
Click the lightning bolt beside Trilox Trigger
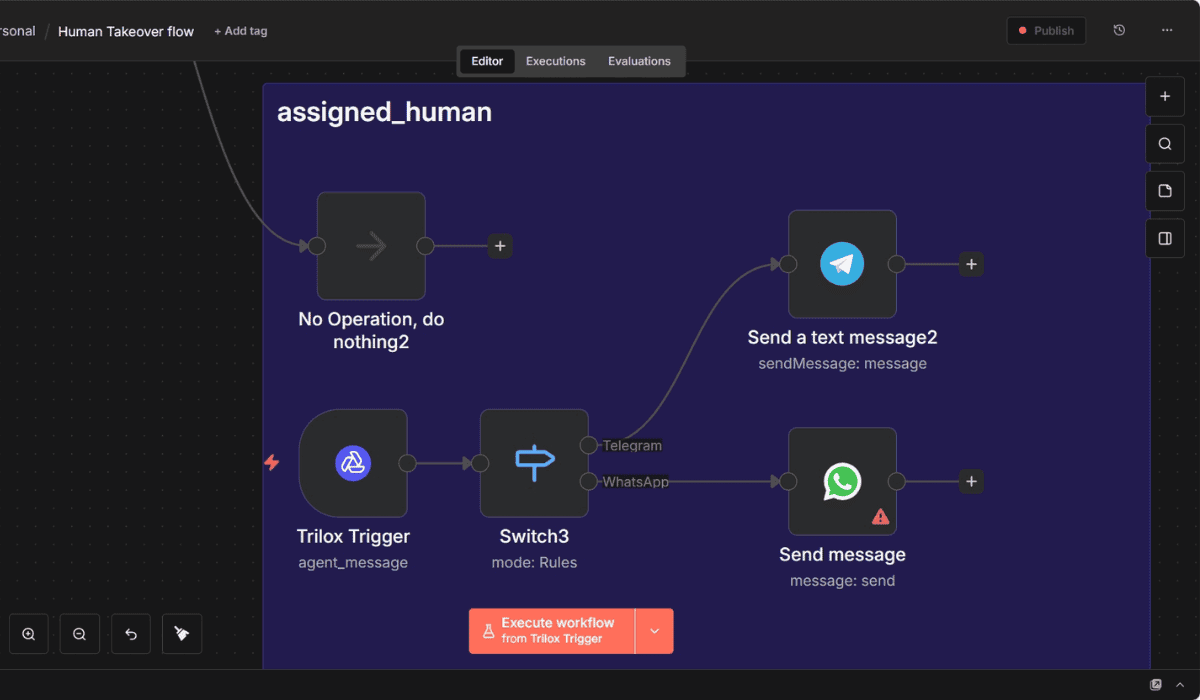click(272, 463)
